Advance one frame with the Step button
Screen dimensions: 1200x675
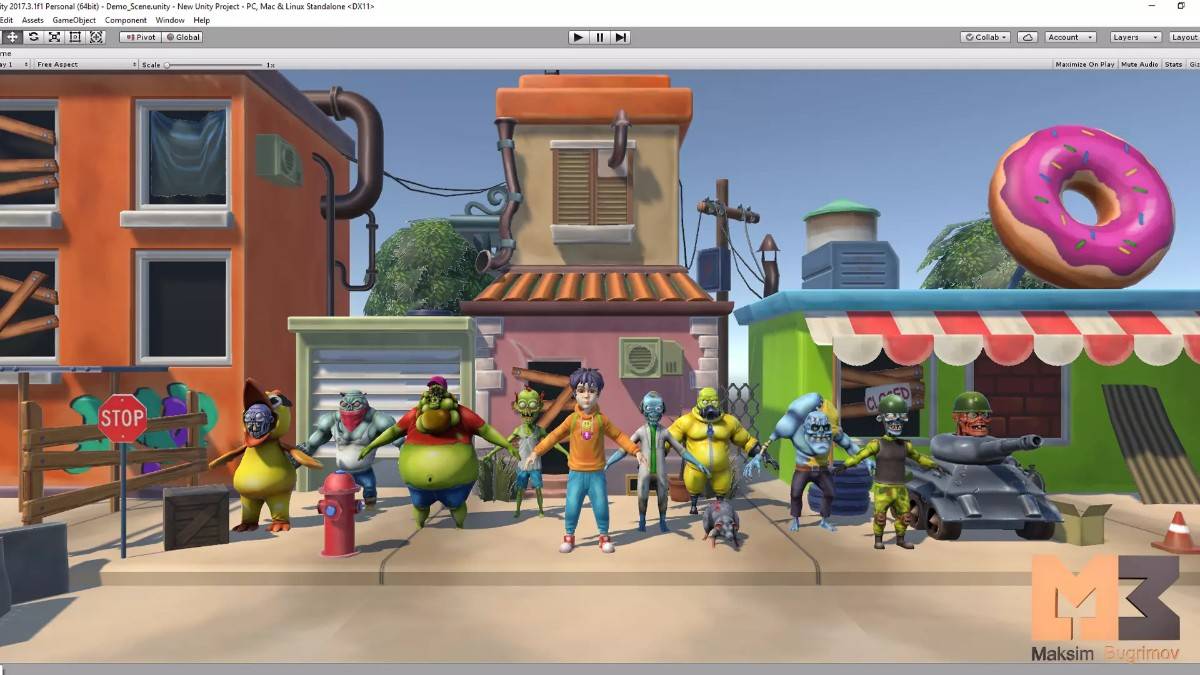tap(621, 37)
